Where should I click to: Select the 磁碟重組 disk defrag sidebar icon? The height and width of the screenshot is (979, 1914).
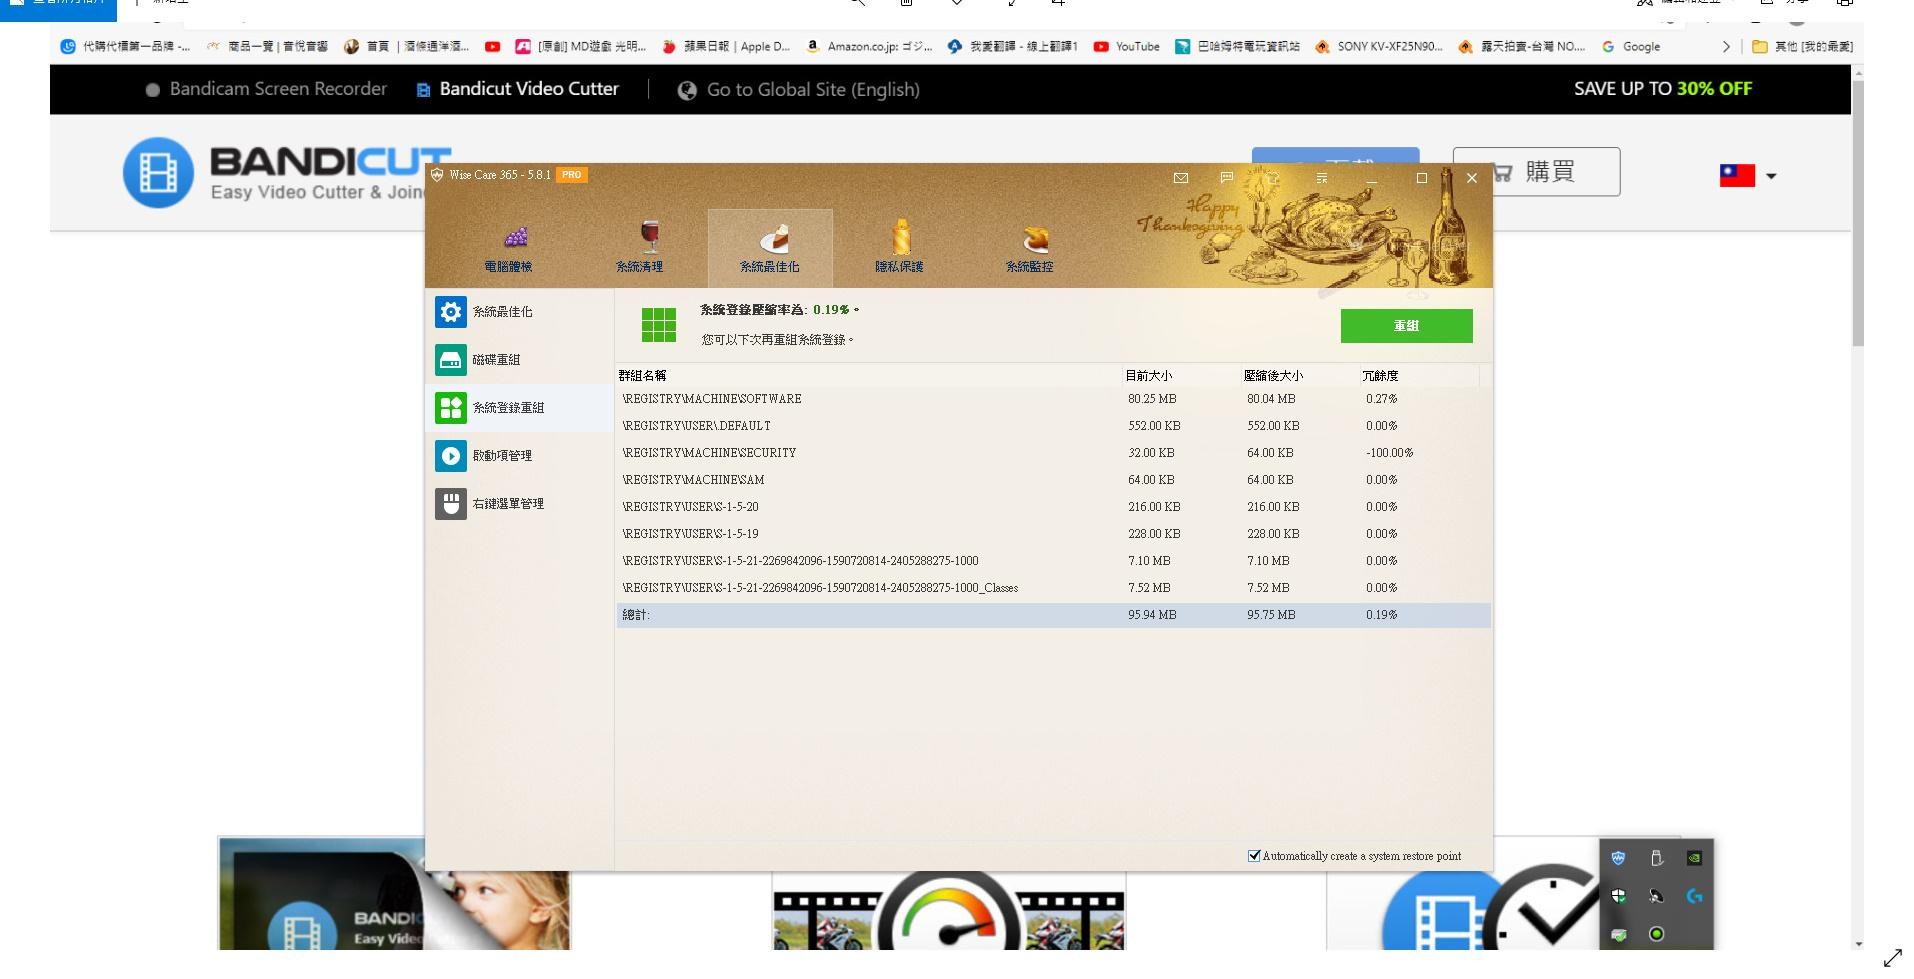click(450, 359)
